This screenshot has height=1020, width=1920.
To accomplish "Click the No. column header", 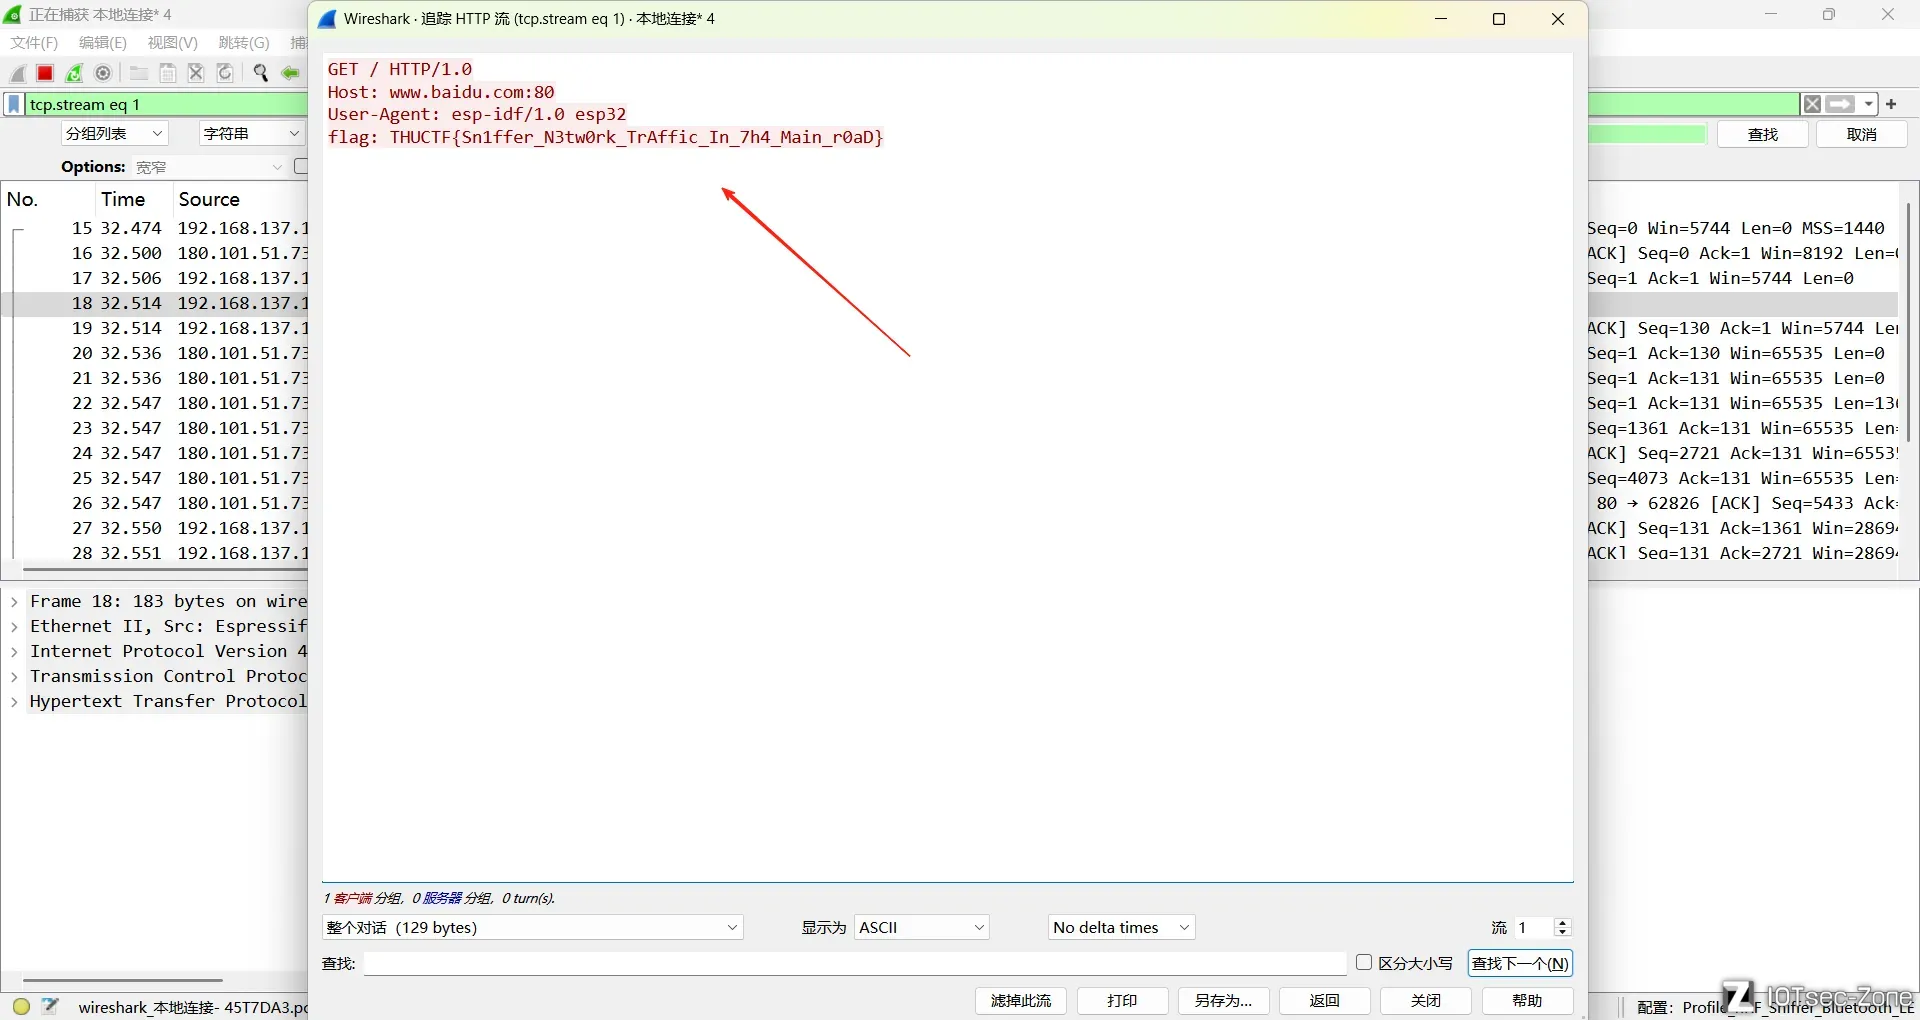I will [22, 199].
